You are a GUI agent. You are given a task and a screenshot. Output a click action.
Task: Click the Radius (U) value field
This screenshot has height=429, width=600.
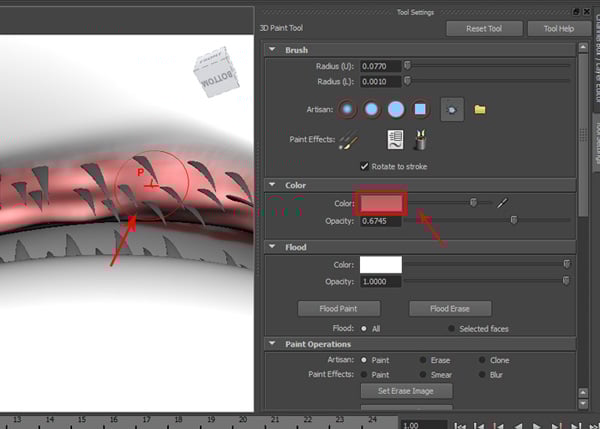(380, 66)
